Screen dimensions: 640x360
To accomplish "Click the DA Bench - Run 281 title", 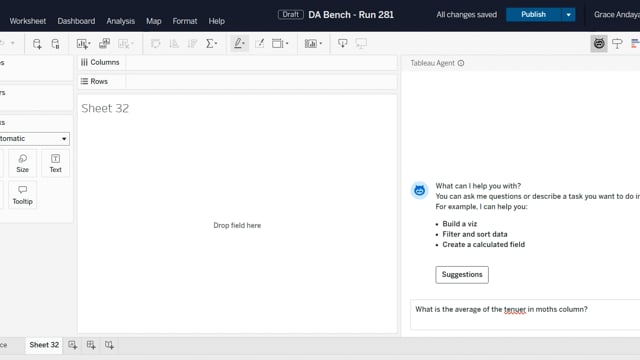I will pyautogui.click(x=351, y=15).
